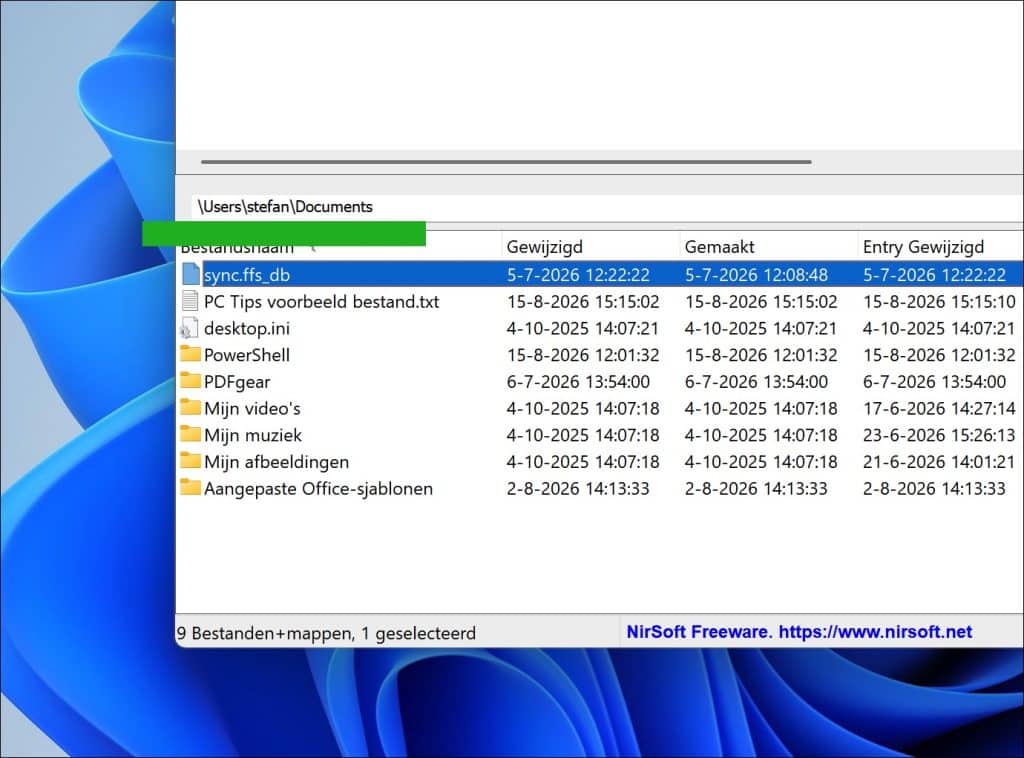
Task: Click the Mijn afbeeldingen folder icon
Action: 190,461
